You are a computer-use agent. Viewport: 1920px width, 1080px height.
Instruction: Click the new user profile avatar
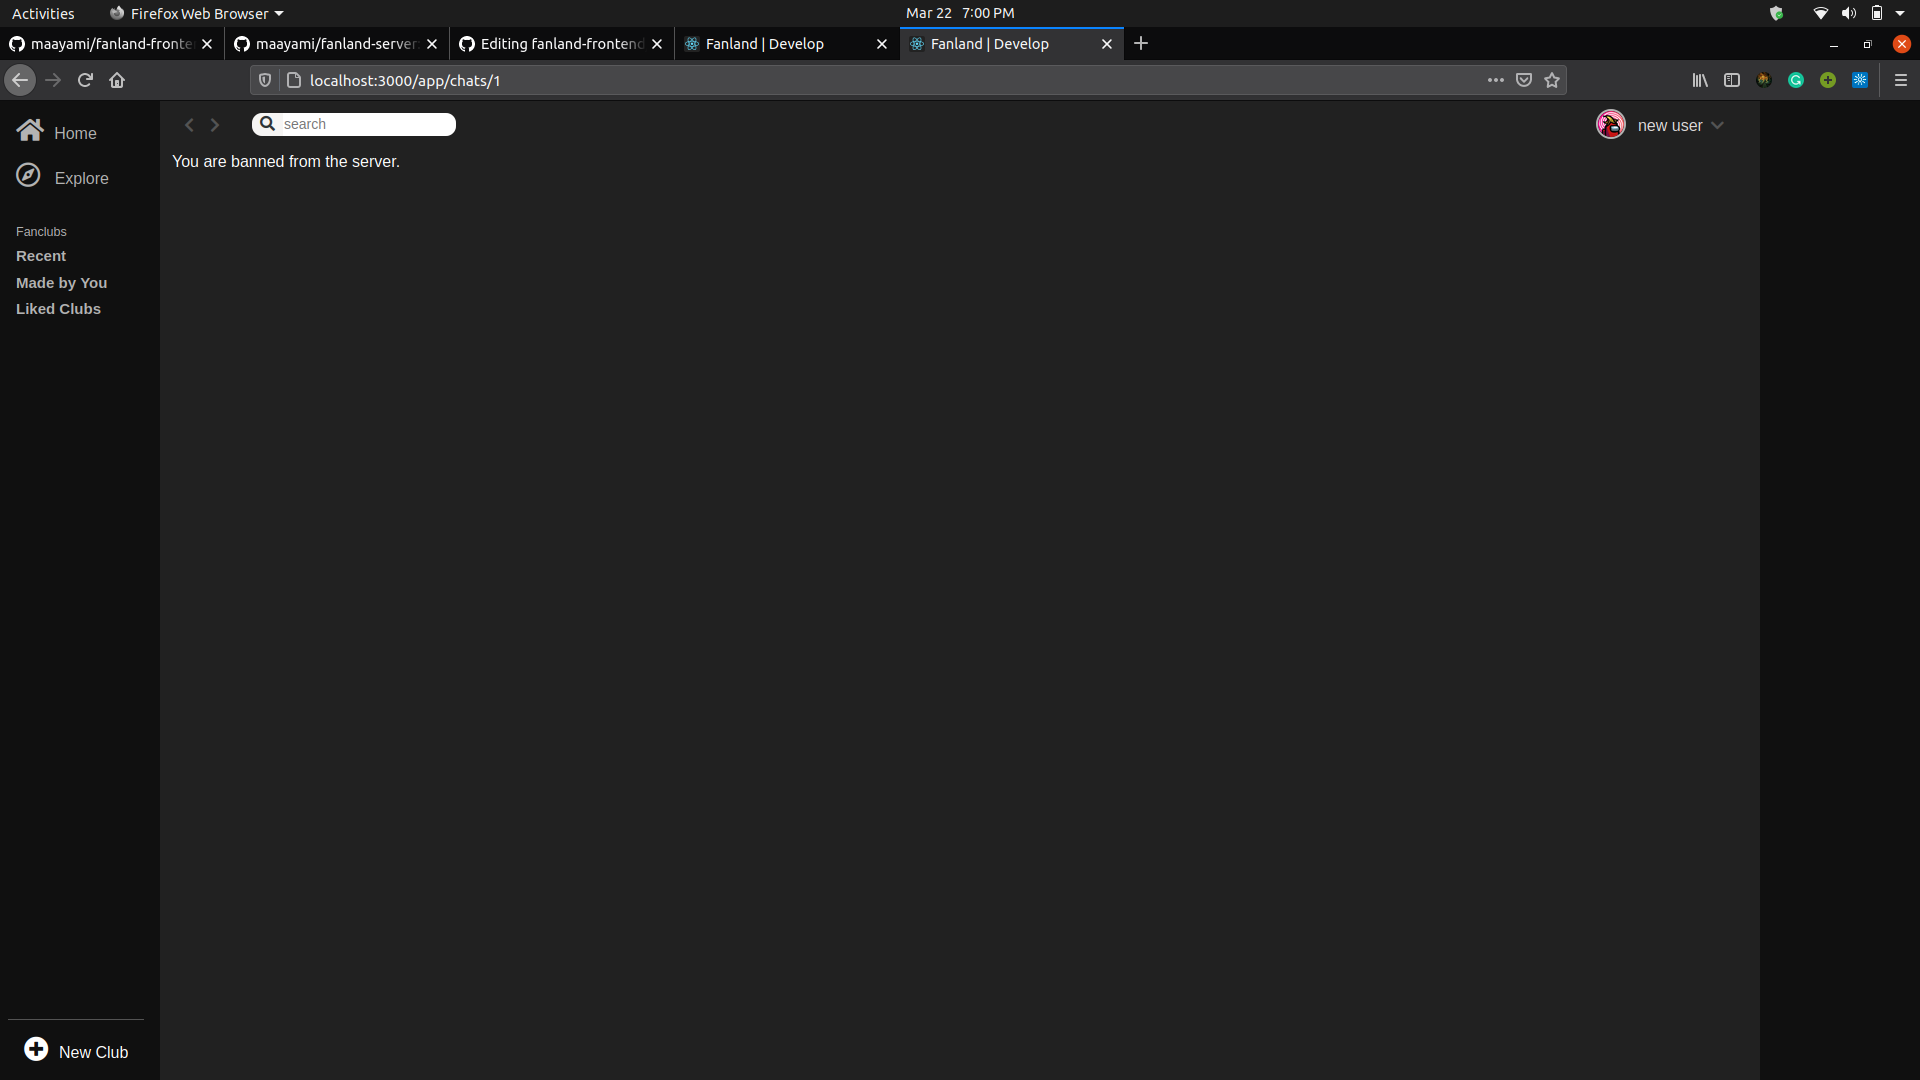pos(1610,124)
